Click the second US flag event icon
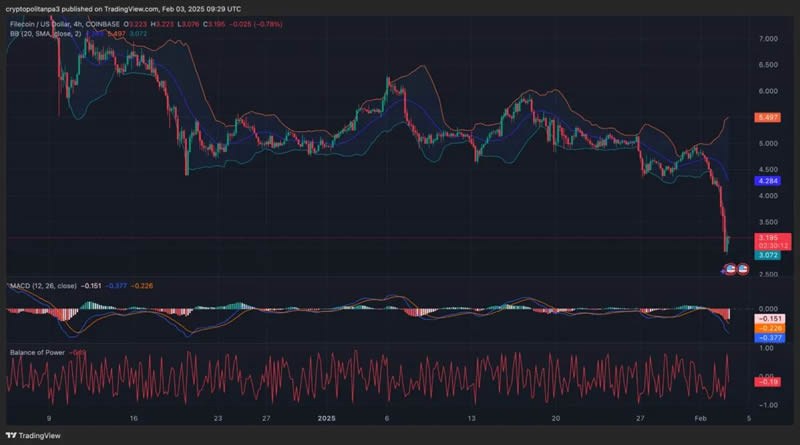This screenshot has height=445, width=800. pyautogui.click(x=741, y=270)
